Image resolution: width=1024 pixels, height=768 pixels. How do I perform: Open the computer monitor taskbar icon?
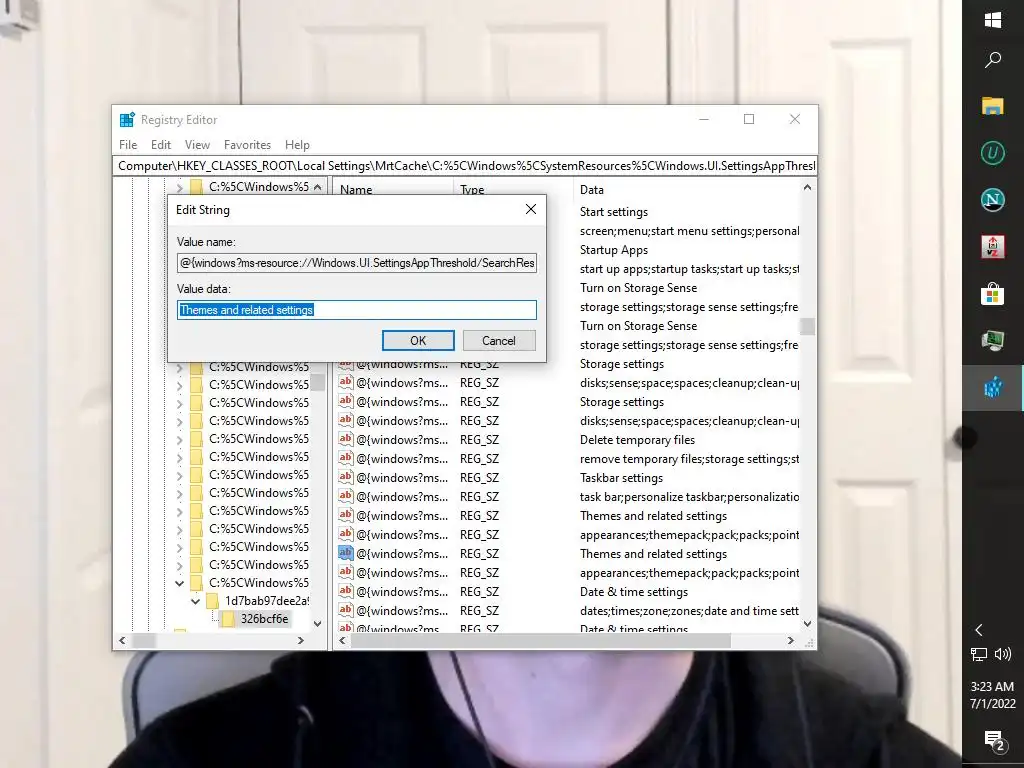tap(993, 340)
